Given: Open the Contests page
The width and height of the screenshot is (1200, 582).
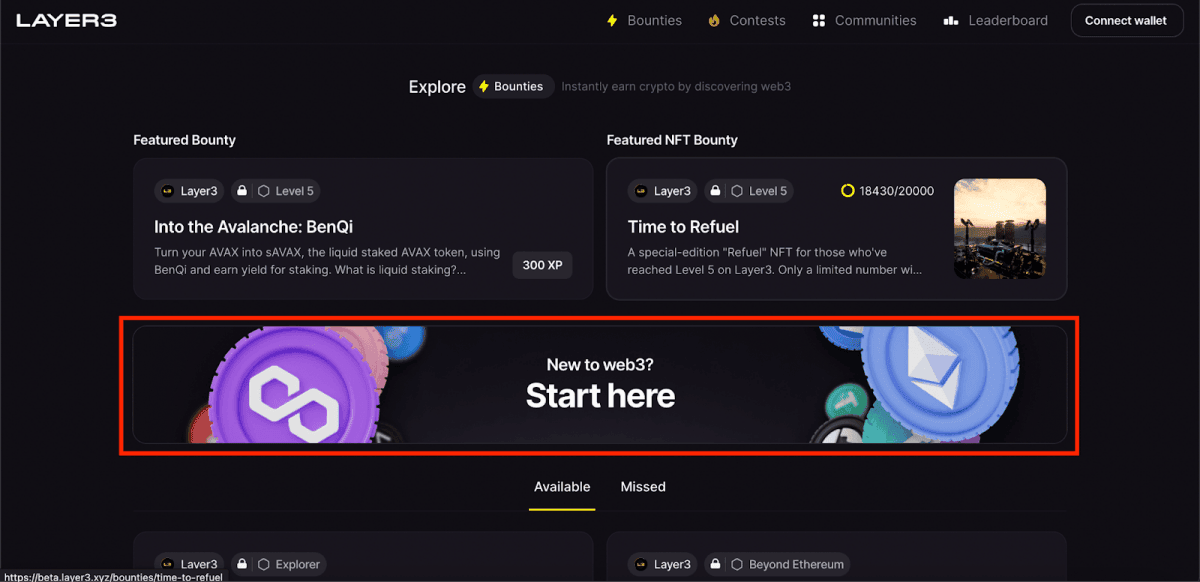Looking at the screenshot, I should pos(747,20).
